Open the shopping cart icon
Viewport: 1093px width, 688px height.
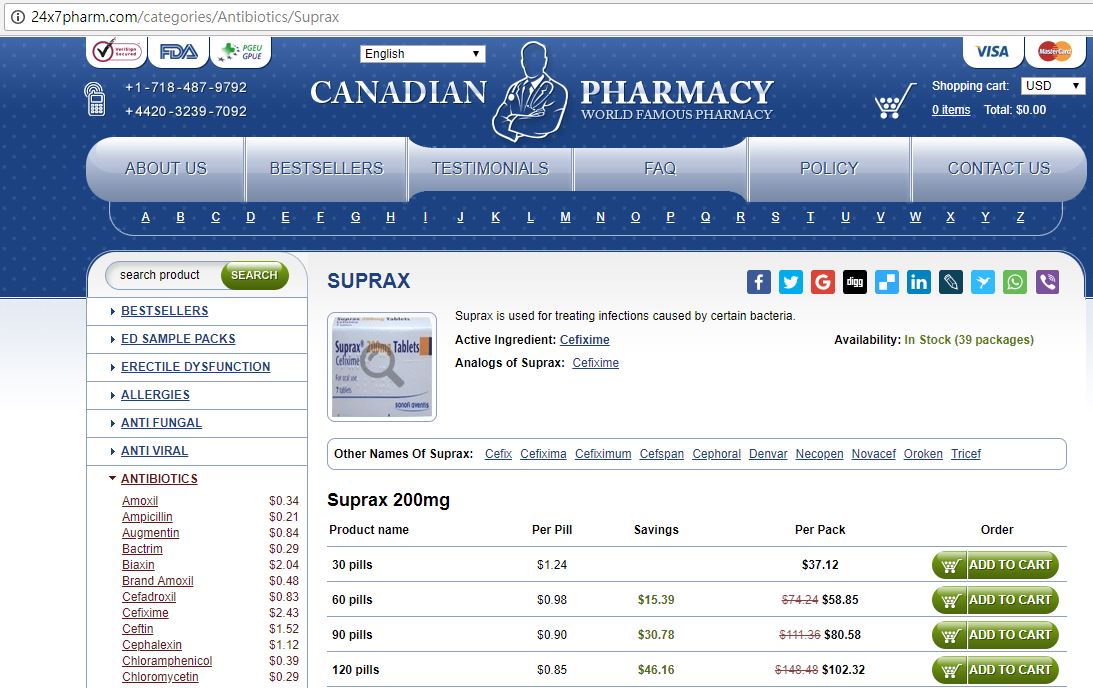coord(895,101)
